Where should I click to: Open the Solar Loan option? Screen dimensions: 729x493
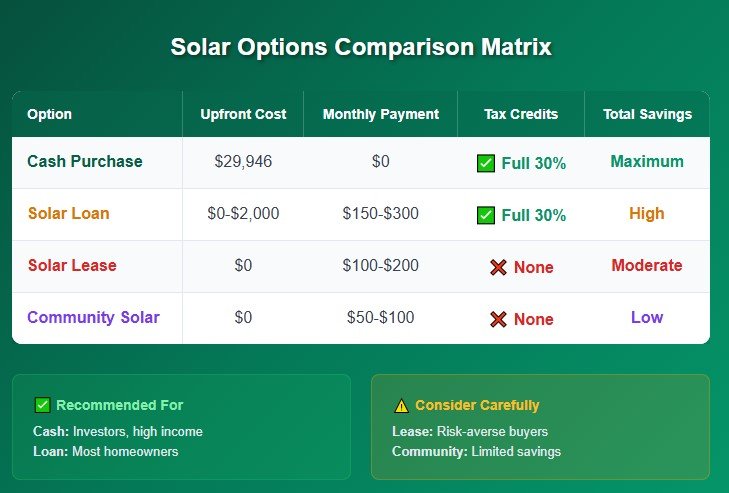69,214
